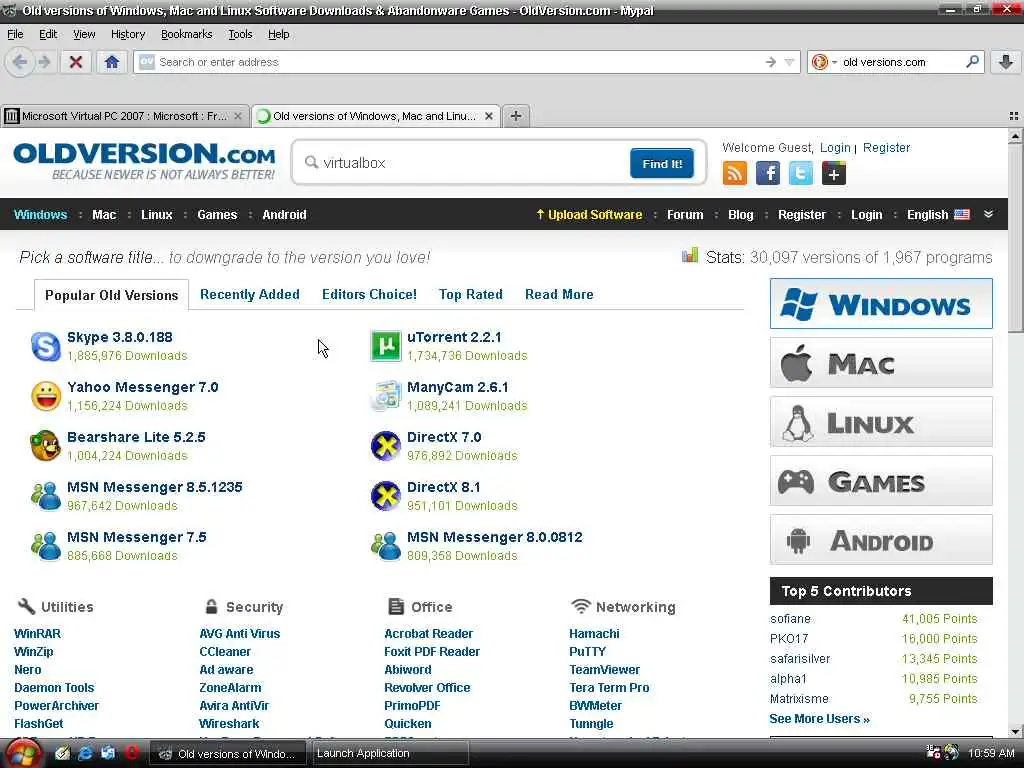This screenshot has height=768, width=1024.
Task: Switch to the Top Rated tab
Action: pyautogui.click(x=471, y=295)
